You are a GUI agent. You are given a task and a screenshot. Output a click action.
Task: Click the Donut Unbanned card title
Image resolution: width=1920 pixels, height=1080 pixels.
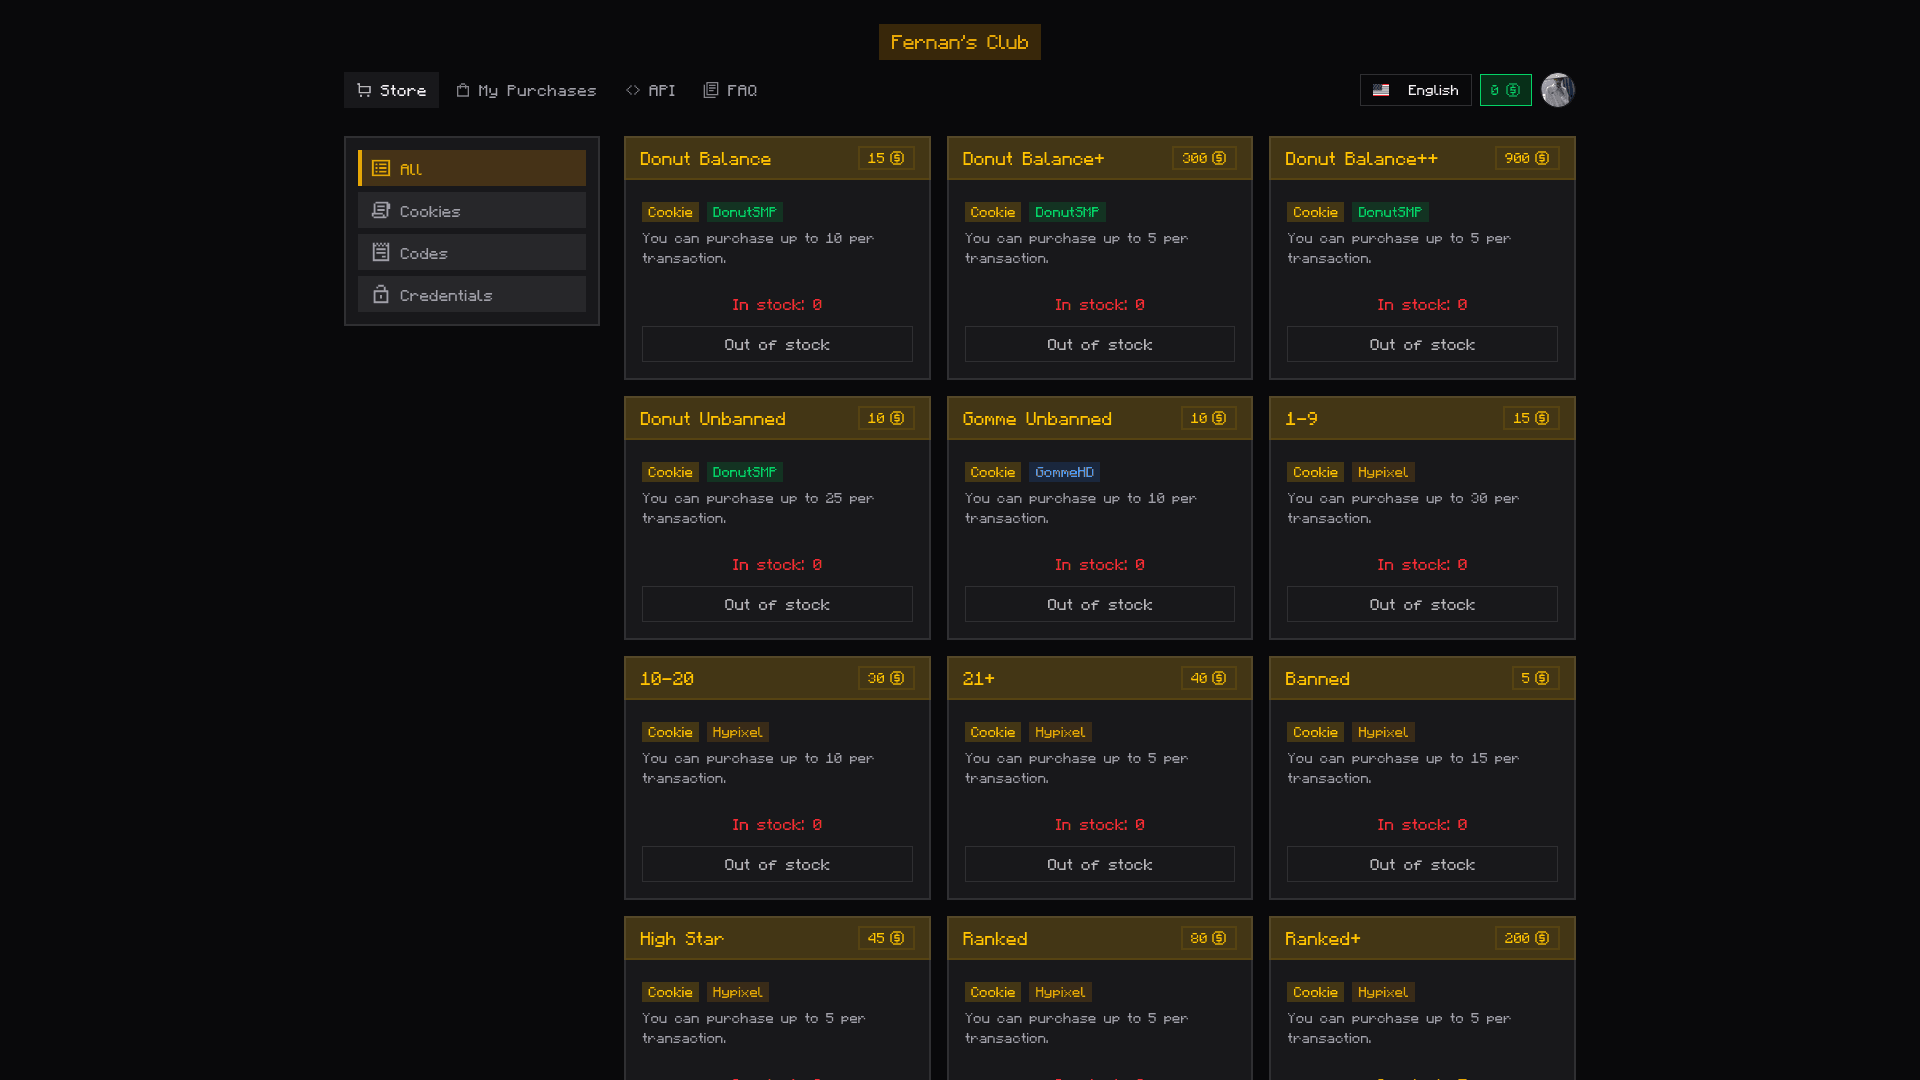pos(712,419)
